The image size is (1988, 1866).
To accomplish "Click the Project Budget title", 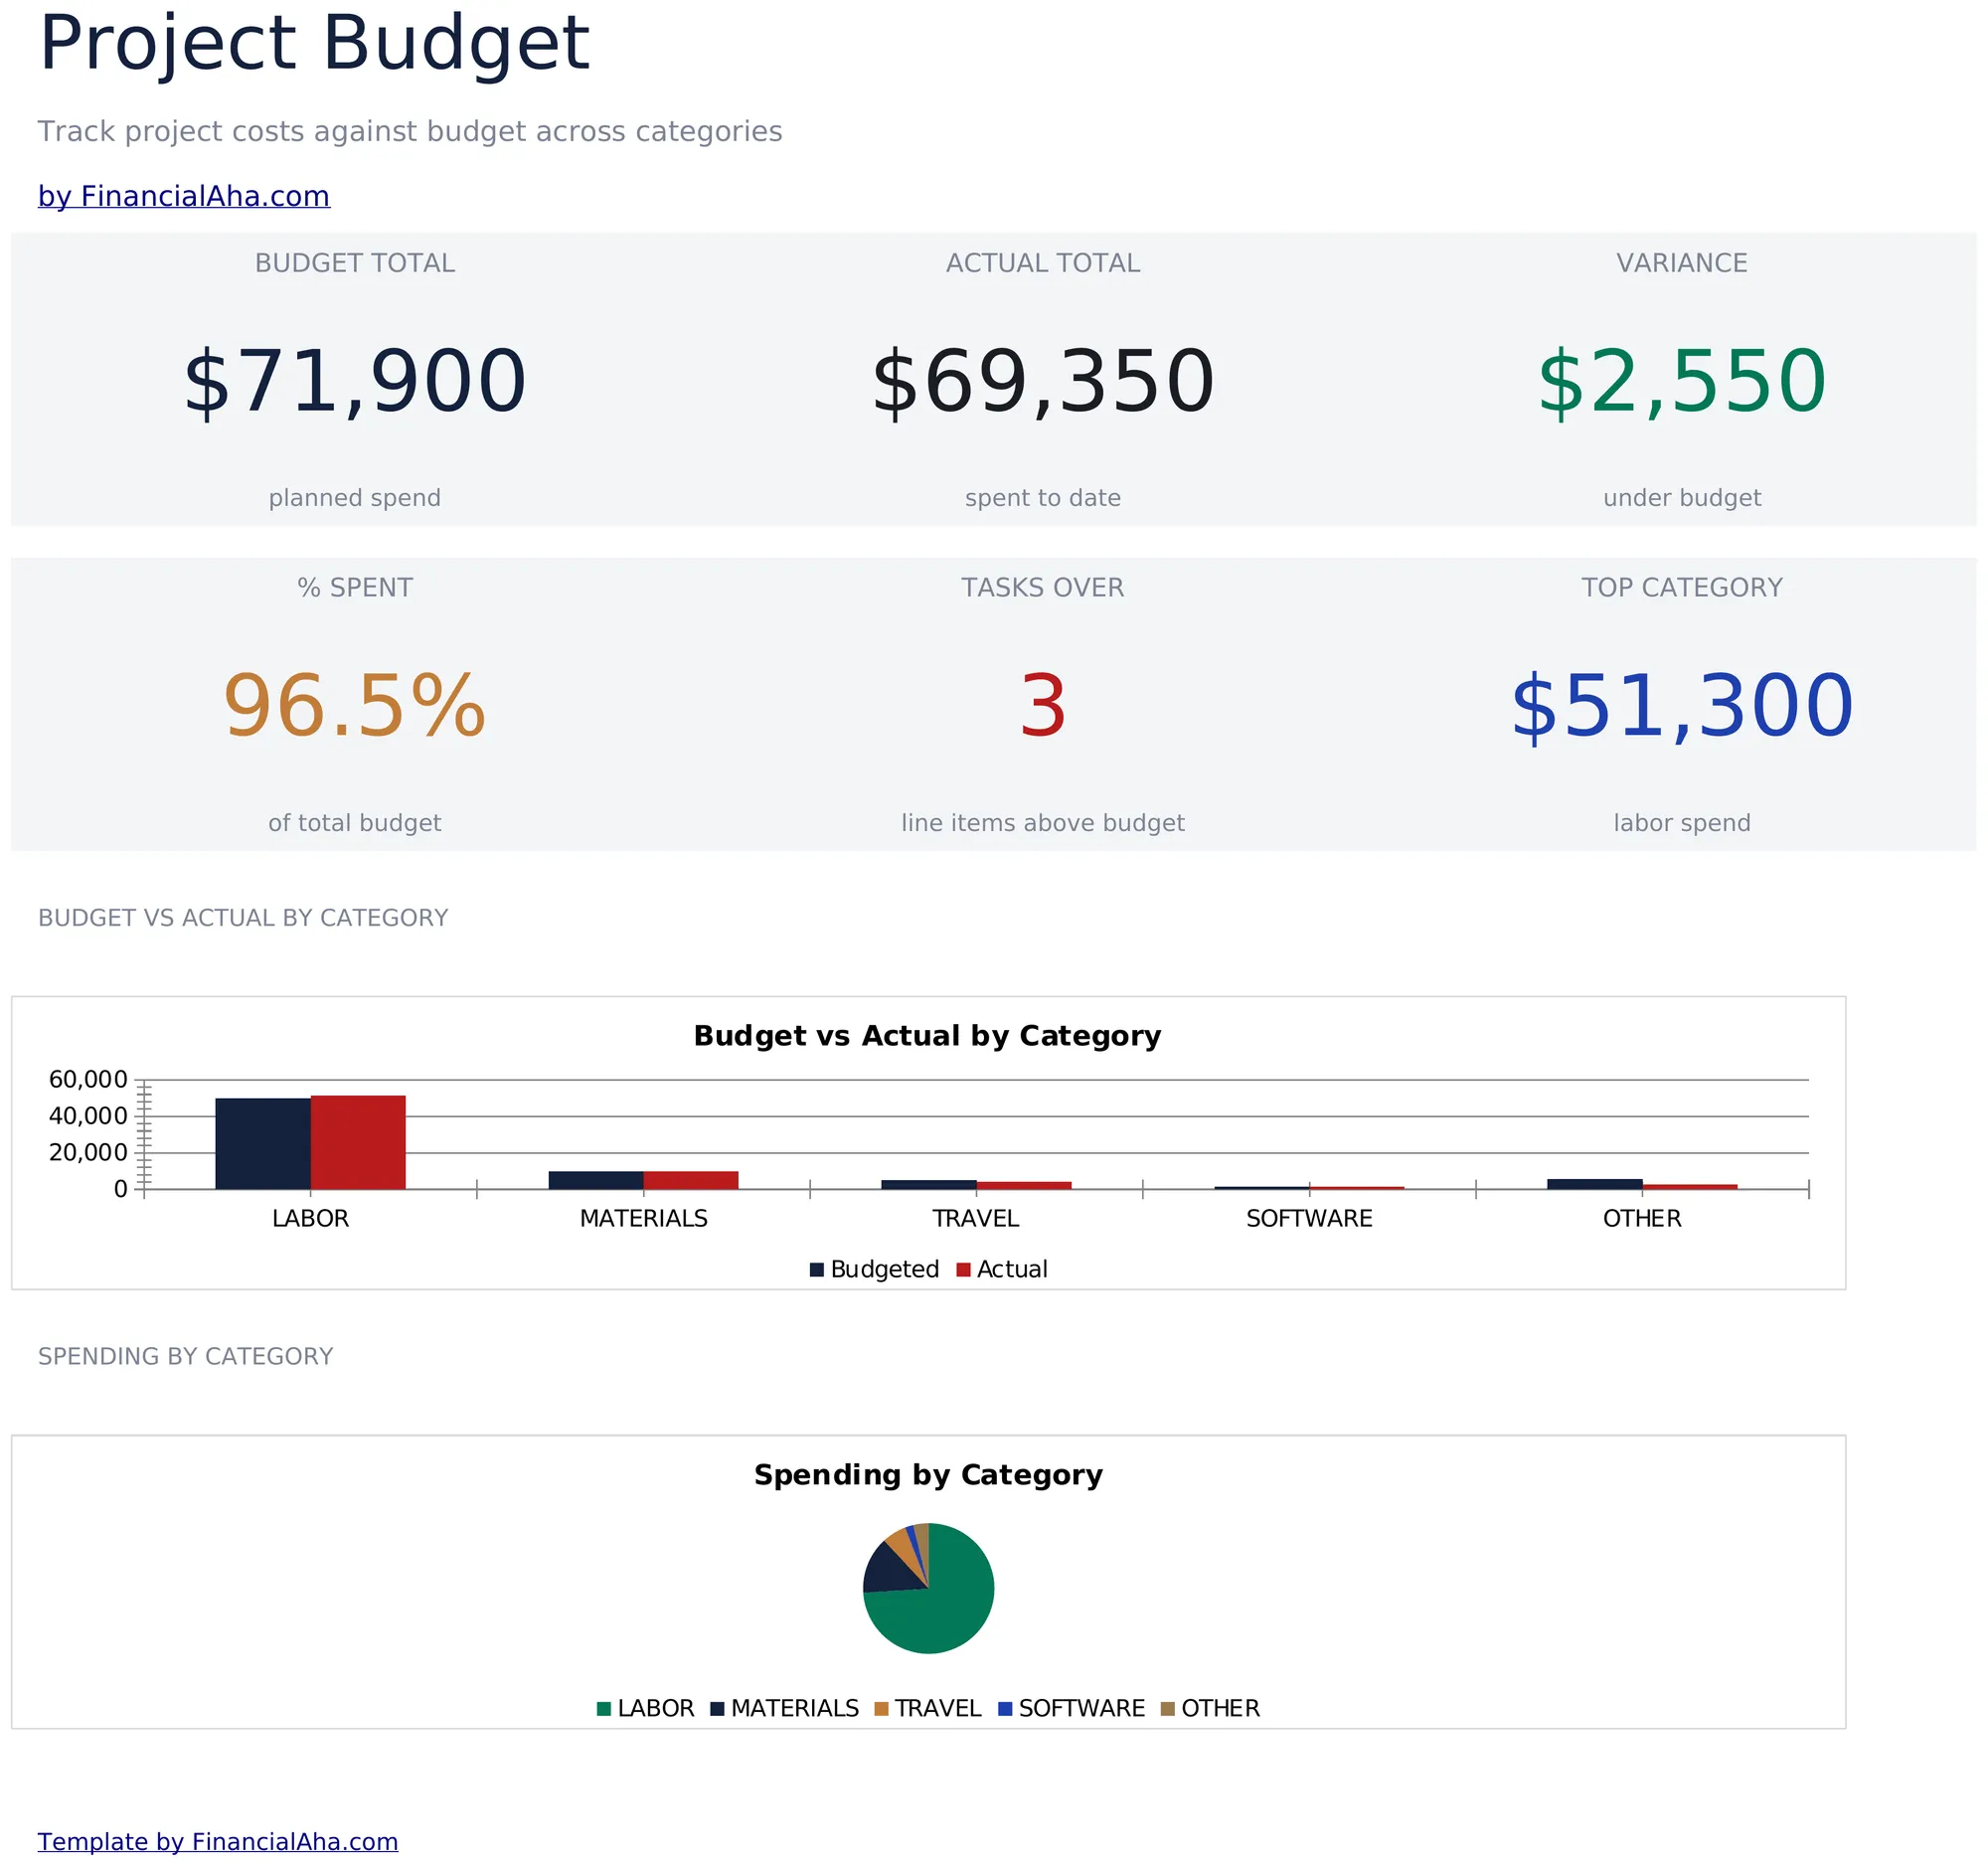I will click(x=314, y=44).
